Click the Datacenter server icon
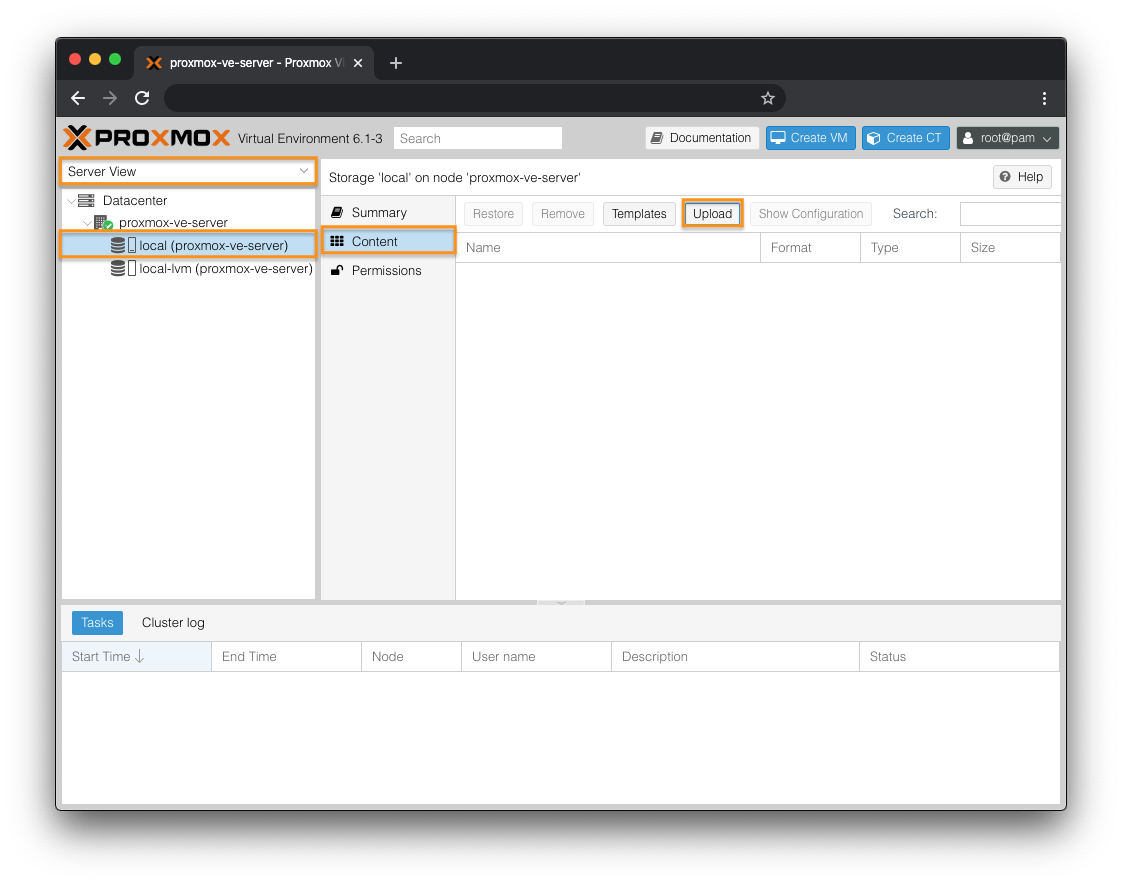Screen dimensions: 1122x884 (x=87, y=200)
